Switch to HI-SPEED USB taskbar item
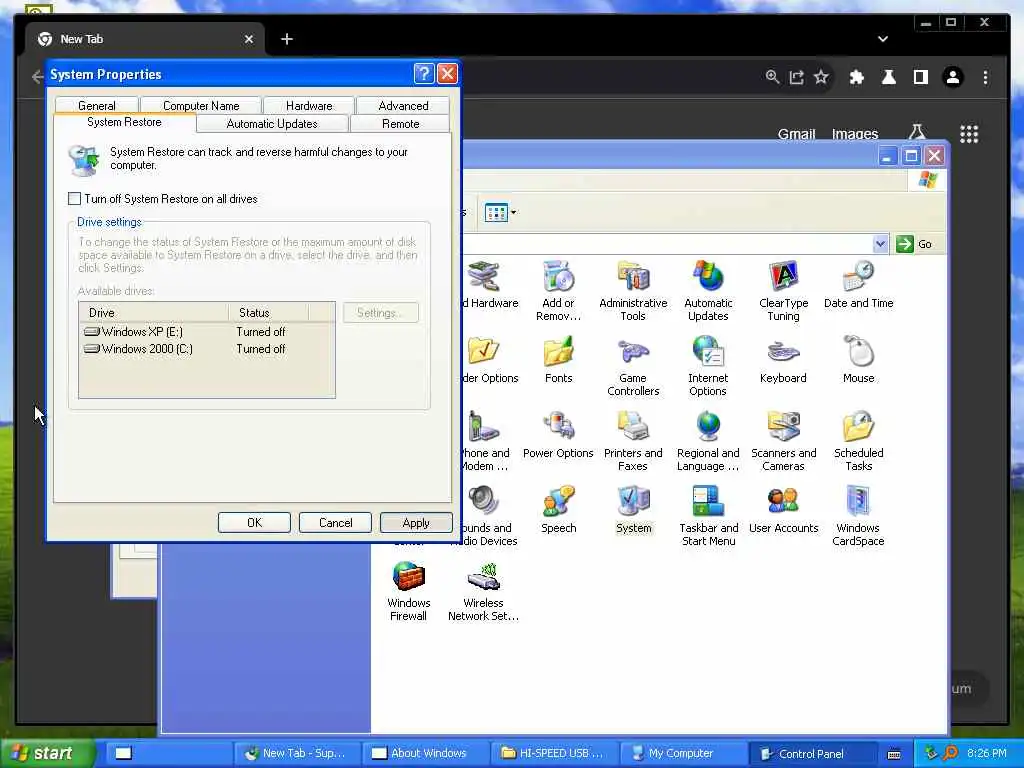 pos(555,753)
